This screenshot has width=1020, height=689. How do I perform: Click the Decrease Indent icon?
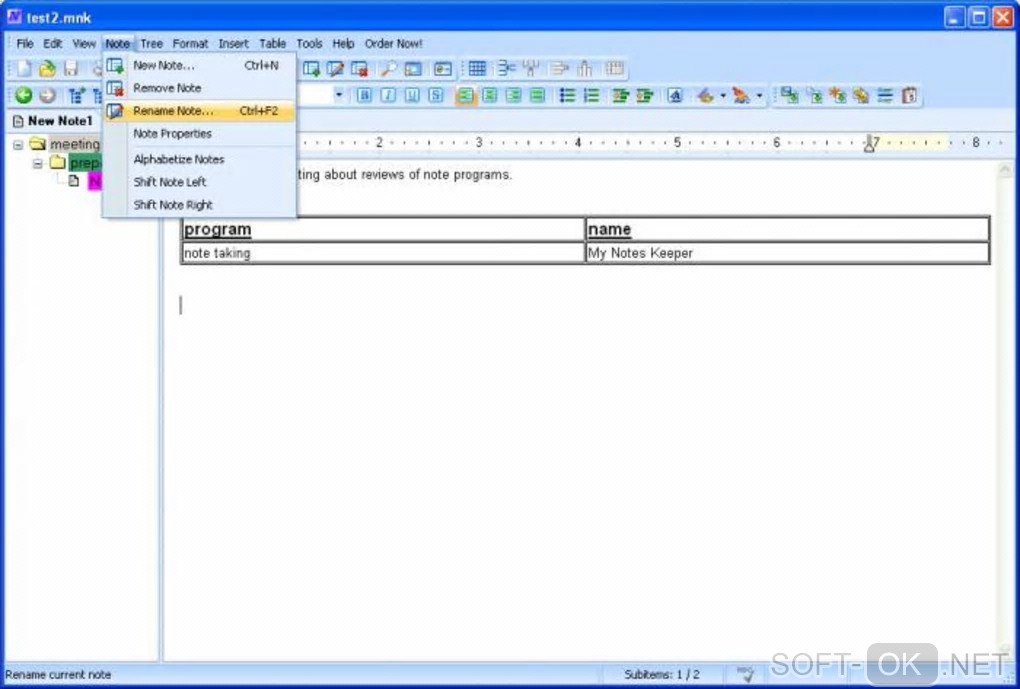click(620, 96)
